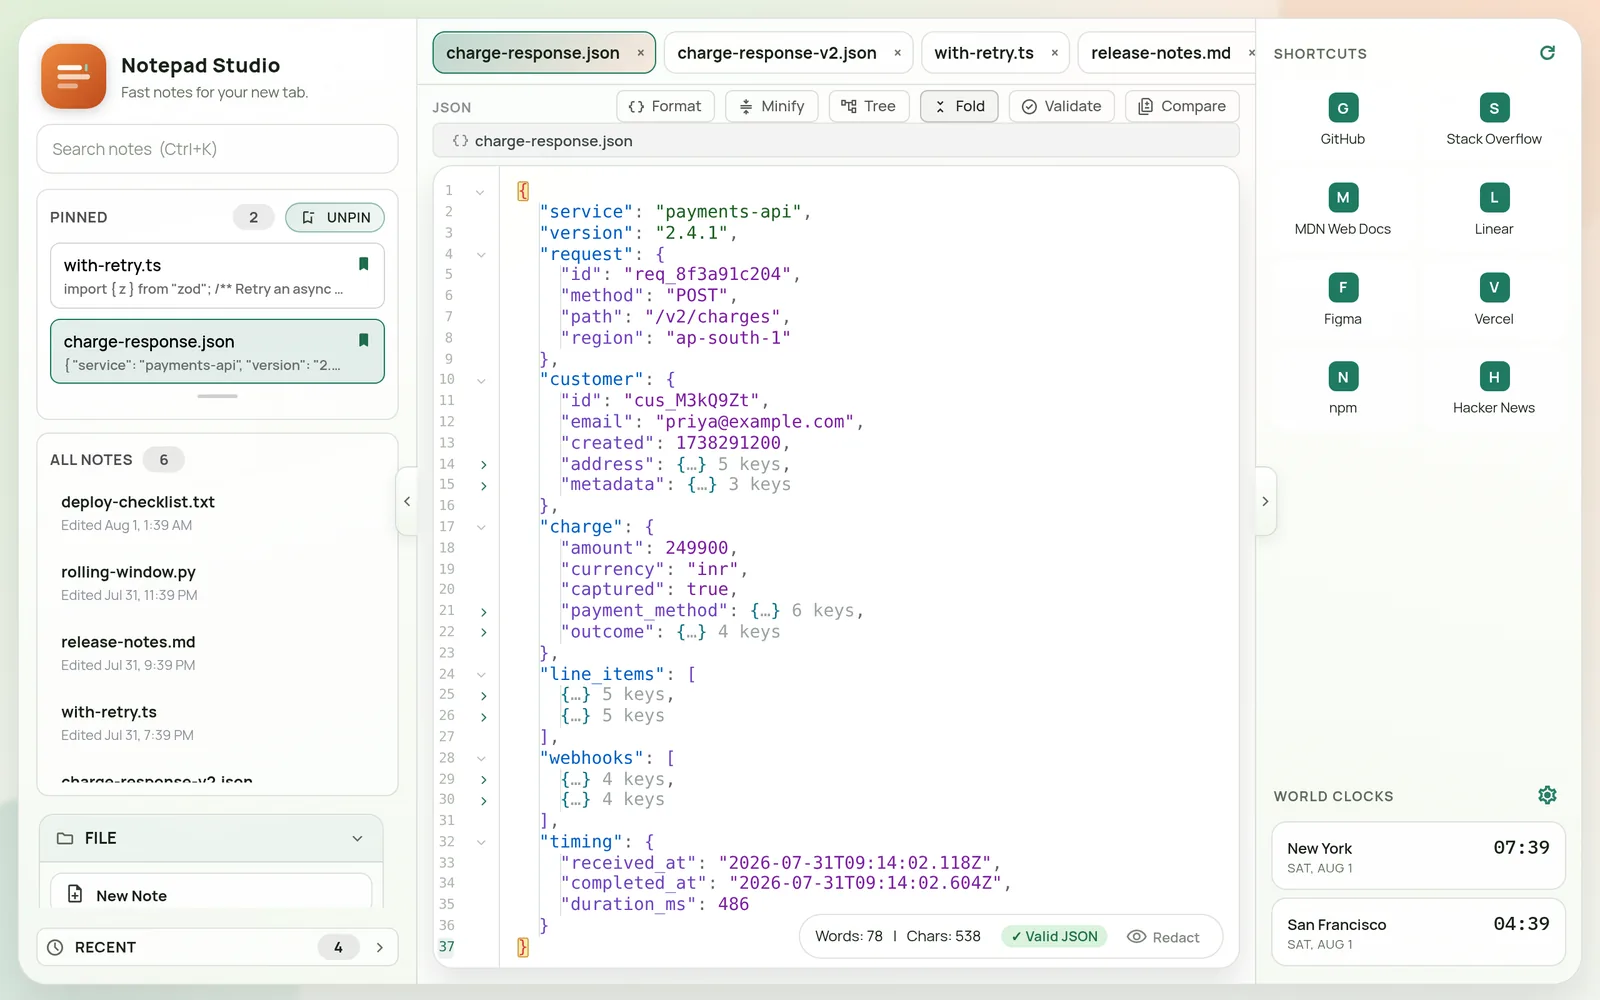This screenshot has height=1000, width=1600.
Task: Expand second webhooks entry on line 30
Action: point(484,801)
